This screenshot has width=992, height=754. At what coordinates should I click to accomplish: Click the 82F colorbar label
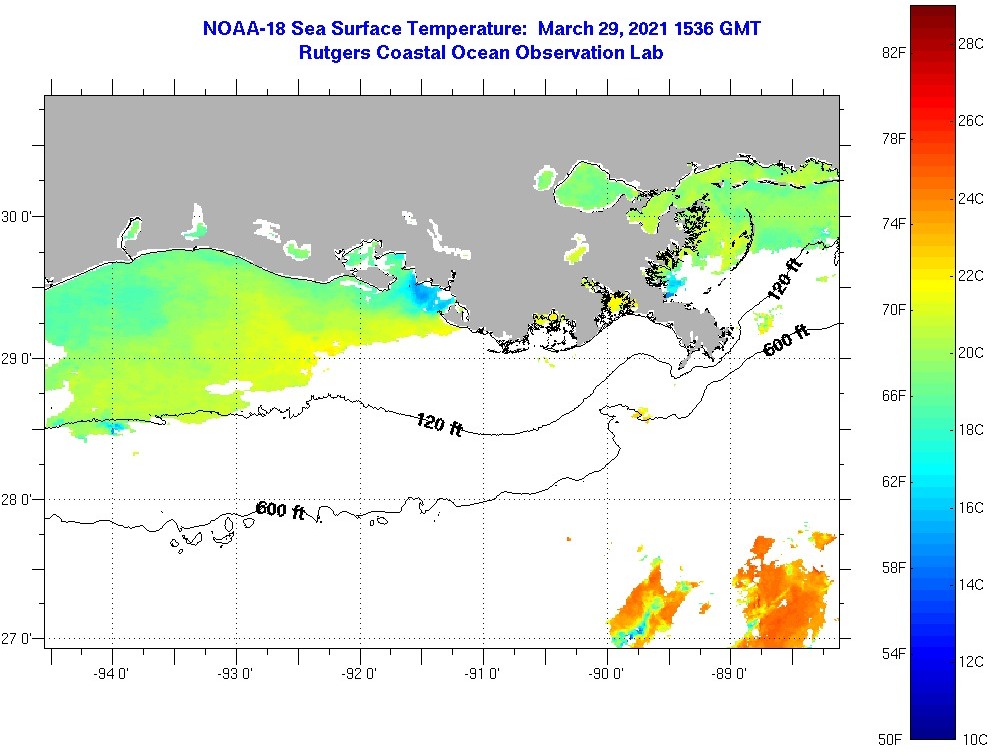point(893,53)
